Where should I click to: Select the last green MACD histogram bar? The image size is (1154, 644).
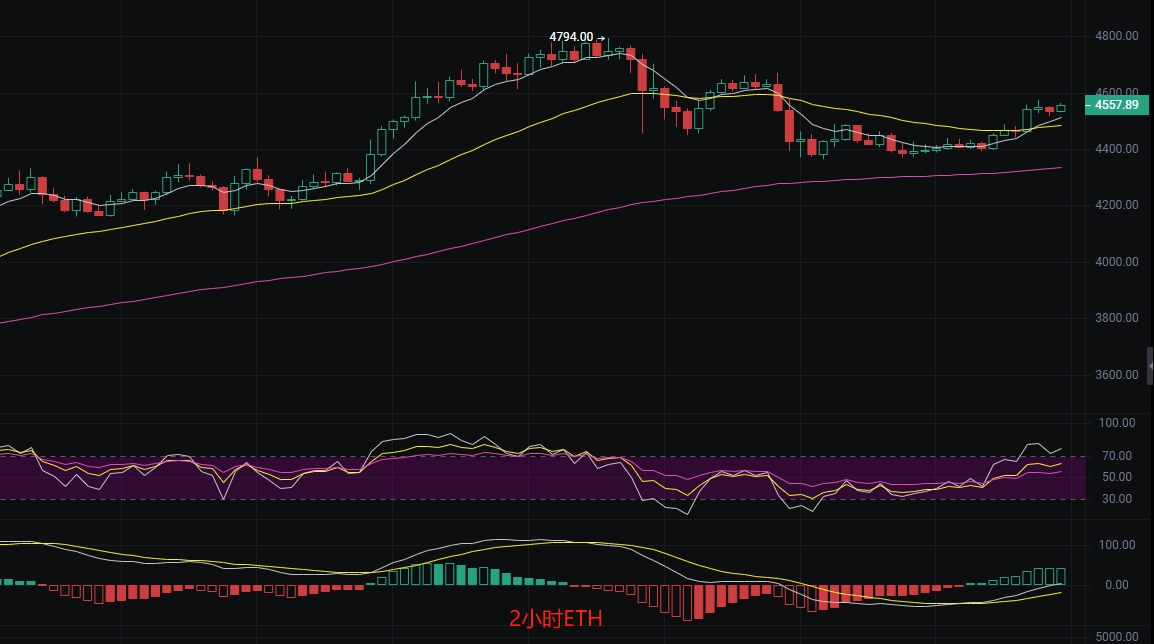(x=1061, y=576)
